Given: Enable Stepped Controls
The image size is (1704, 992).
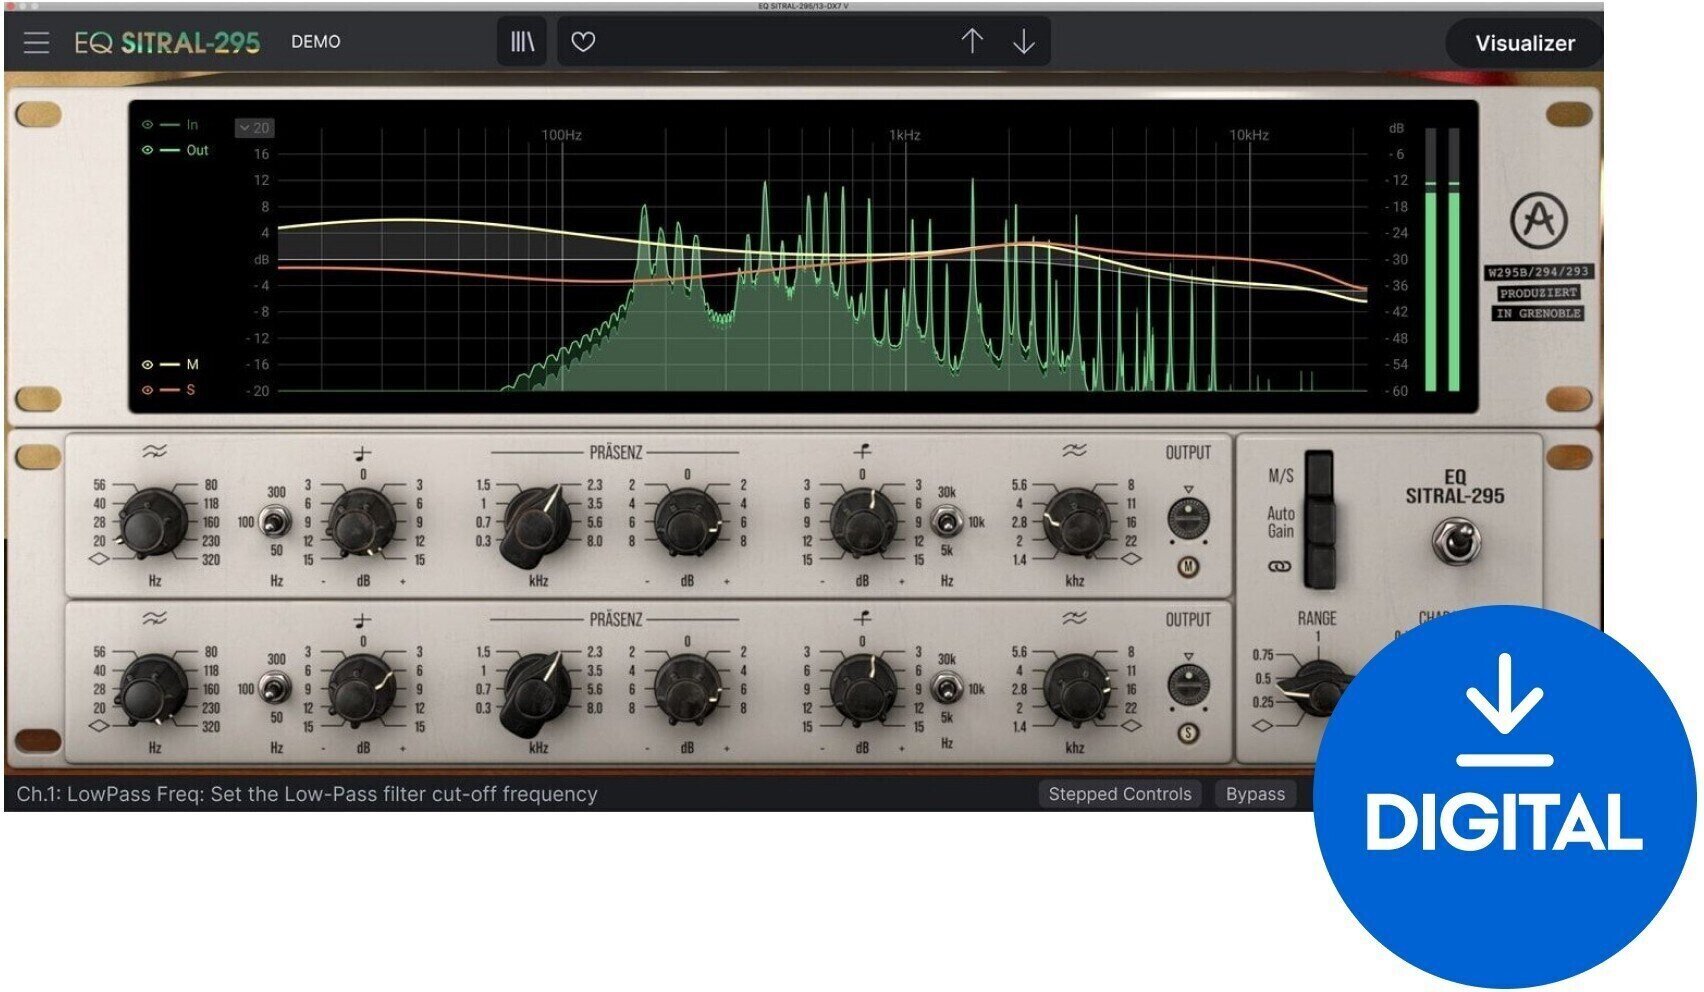Looking at the screenshot, I should (x=1120, y=794).
